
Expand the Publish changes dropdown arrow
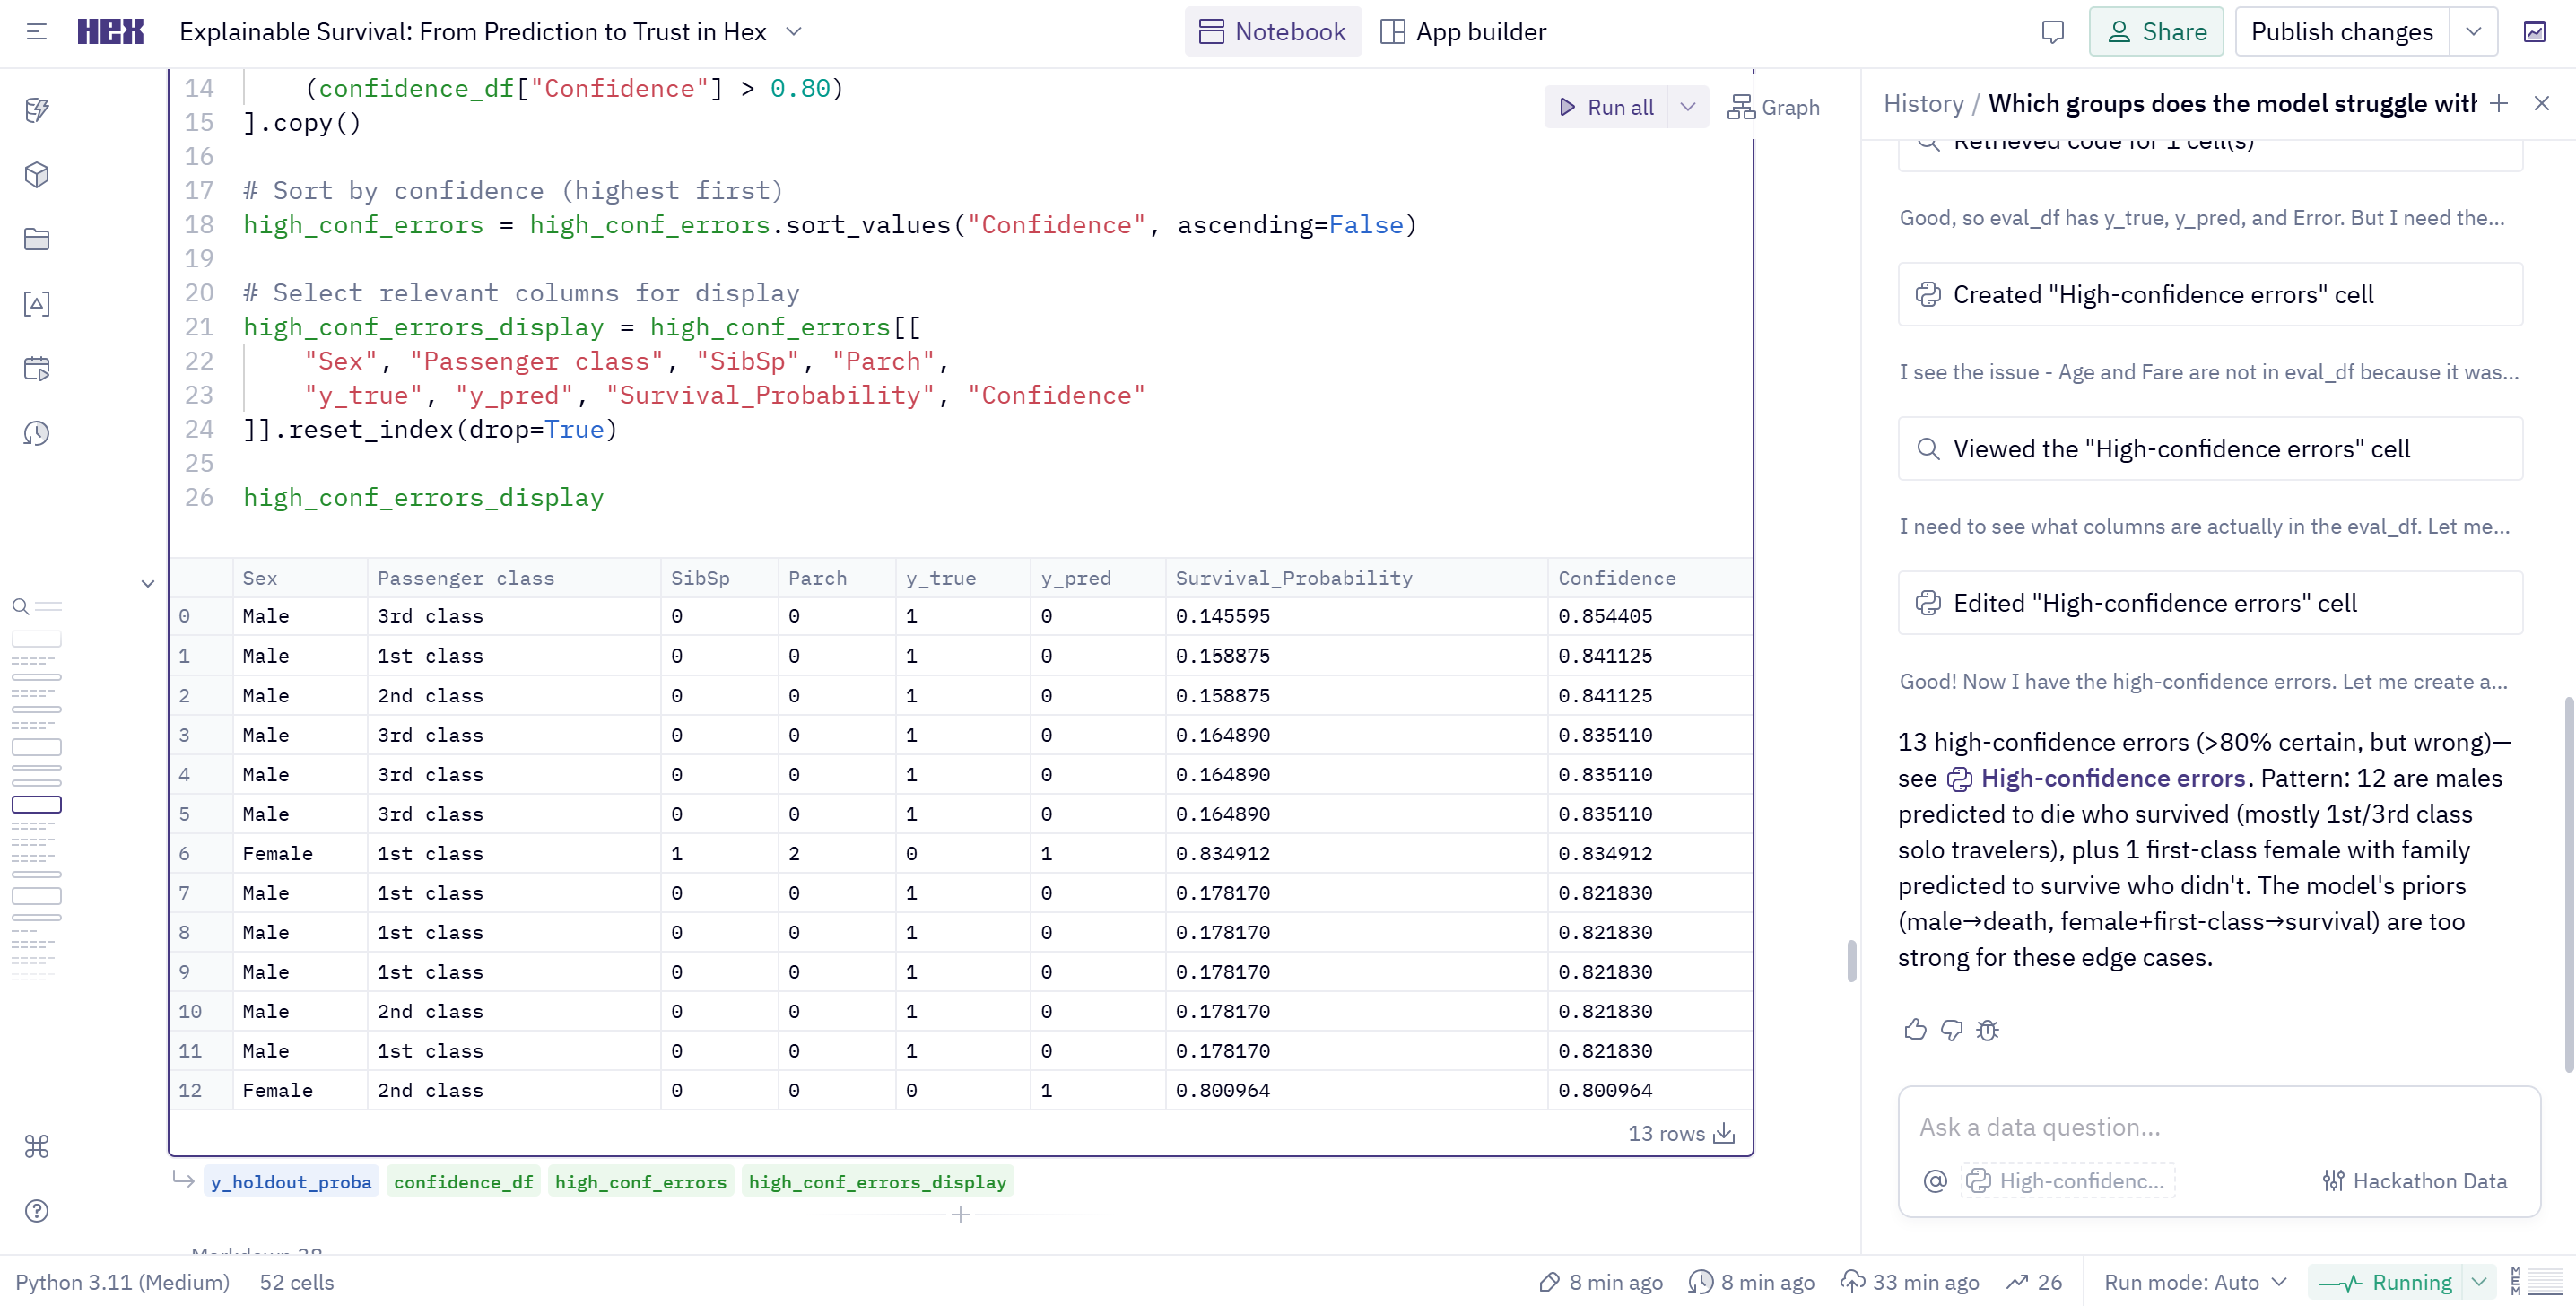[2473, 32]
